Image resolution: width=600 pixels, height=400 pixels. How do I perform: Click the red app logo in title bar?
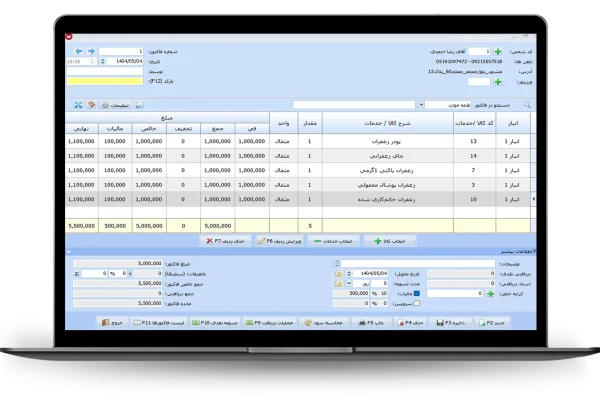[69, 37]
